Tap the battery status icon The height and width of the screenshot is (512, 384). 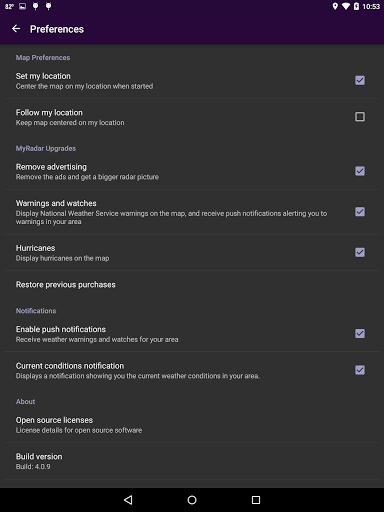click(x=356, y=6)
